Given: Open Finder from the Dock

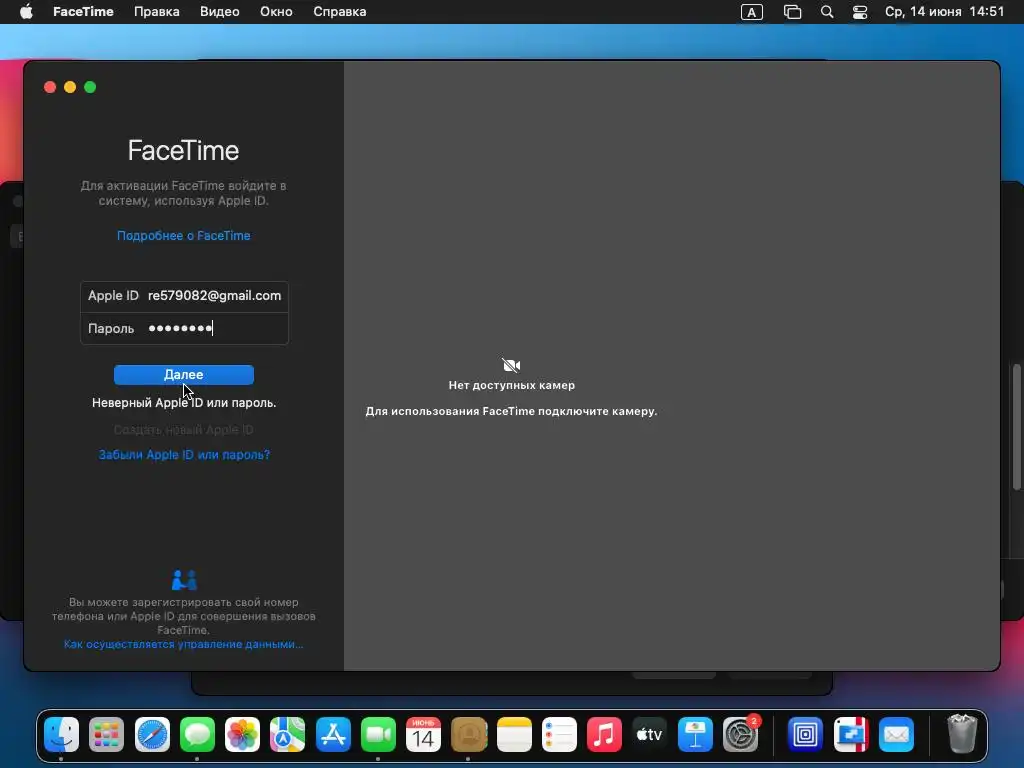Looking at the screenshot, I should click(x=61, y=734).
